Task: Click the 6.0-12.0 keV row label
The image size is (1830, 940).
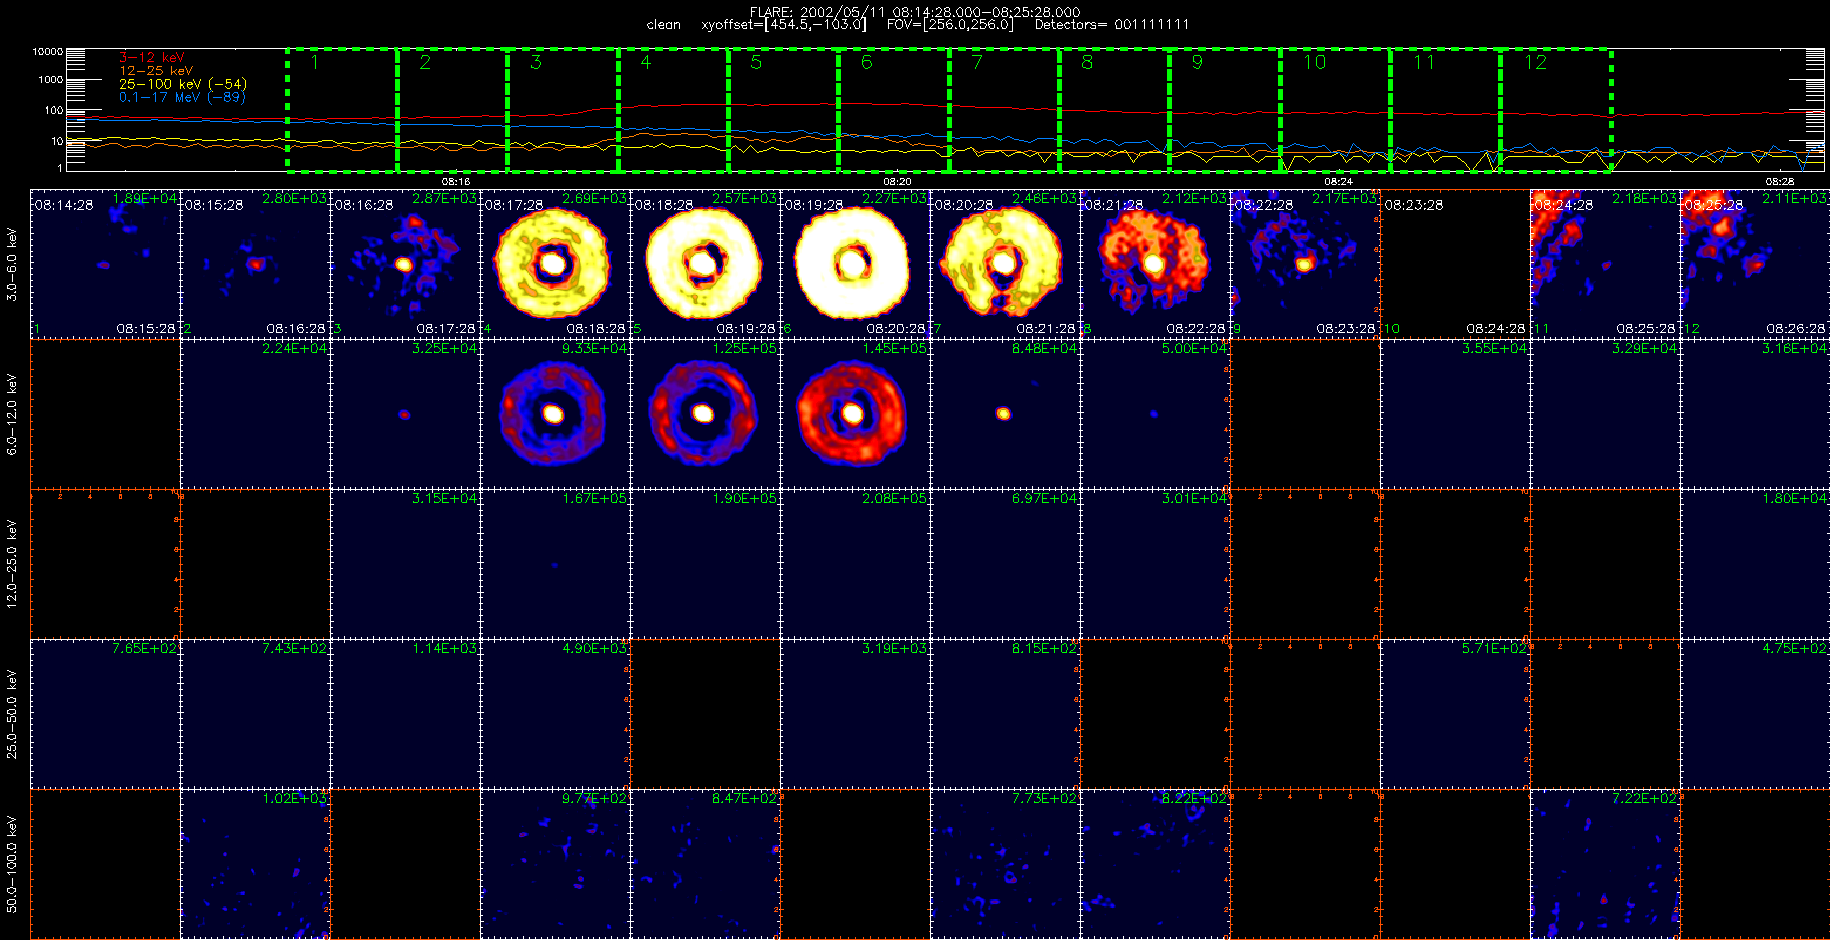Action: tap(12, 414)
